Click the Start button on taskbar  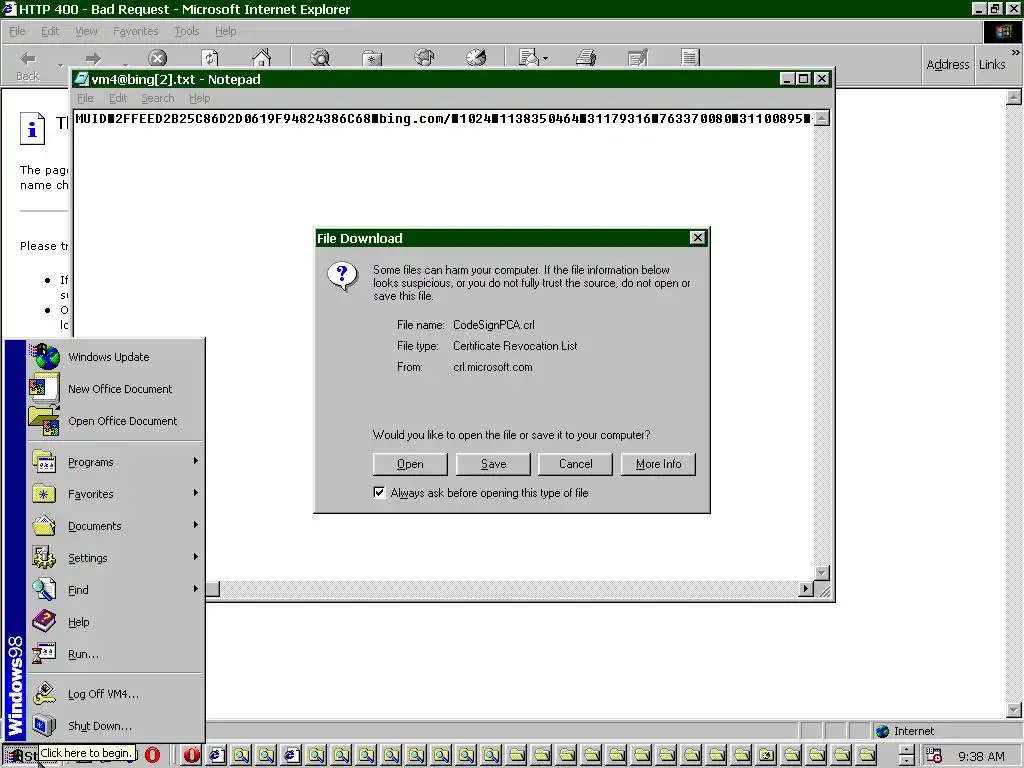20,756
